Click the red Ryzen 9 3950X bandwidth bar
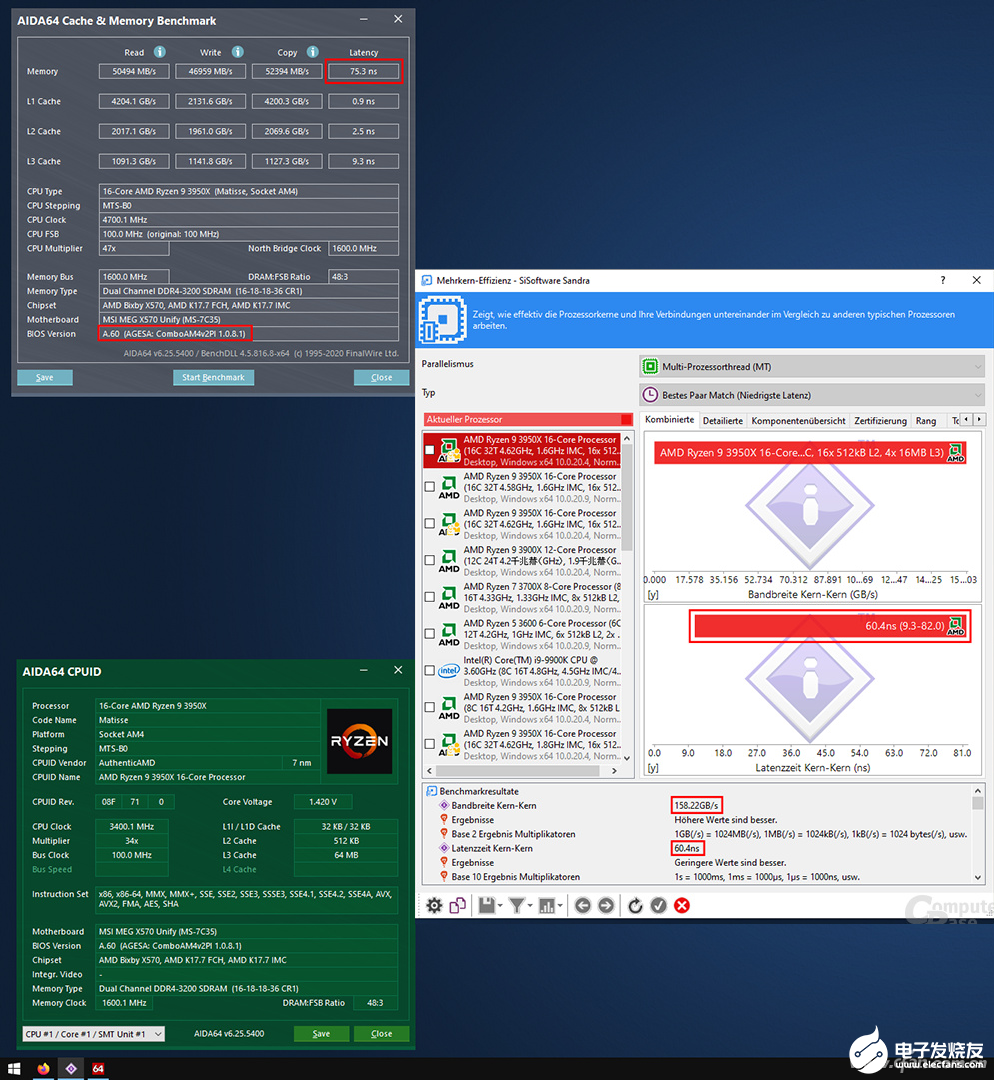 point(810,453)
